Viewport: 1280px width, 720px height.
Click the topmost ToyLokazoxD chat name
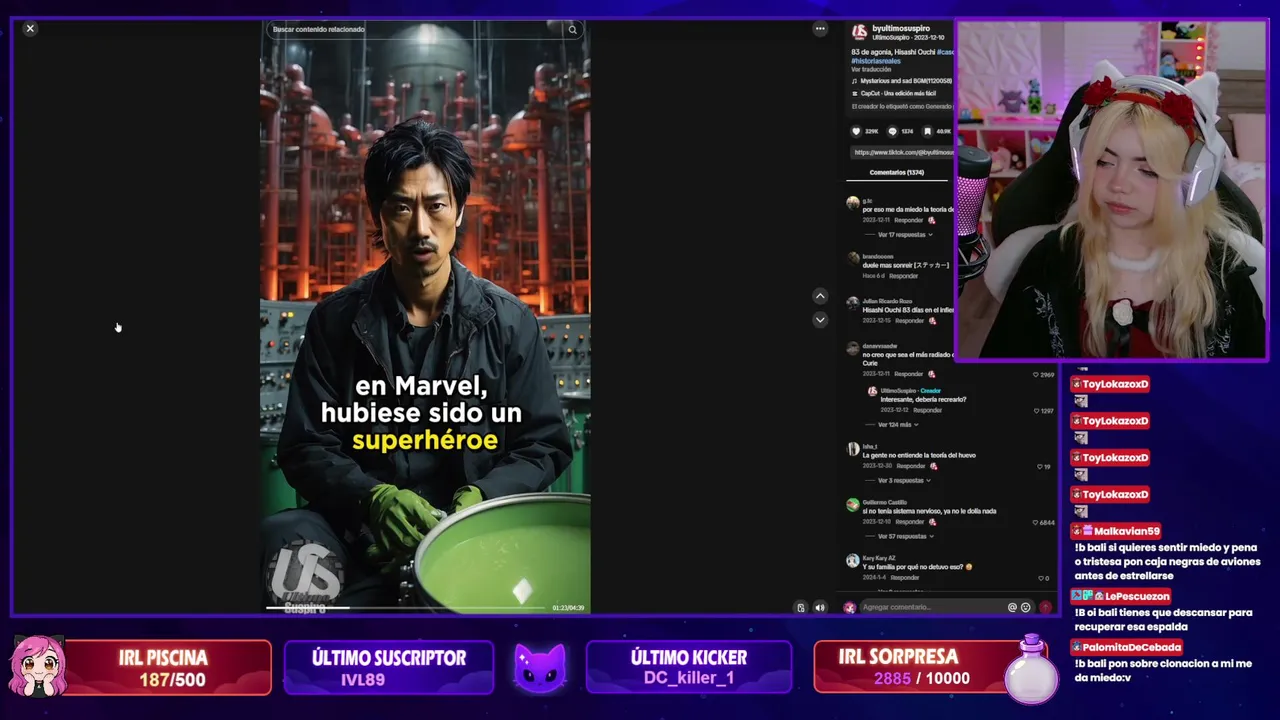(1115, 384)
